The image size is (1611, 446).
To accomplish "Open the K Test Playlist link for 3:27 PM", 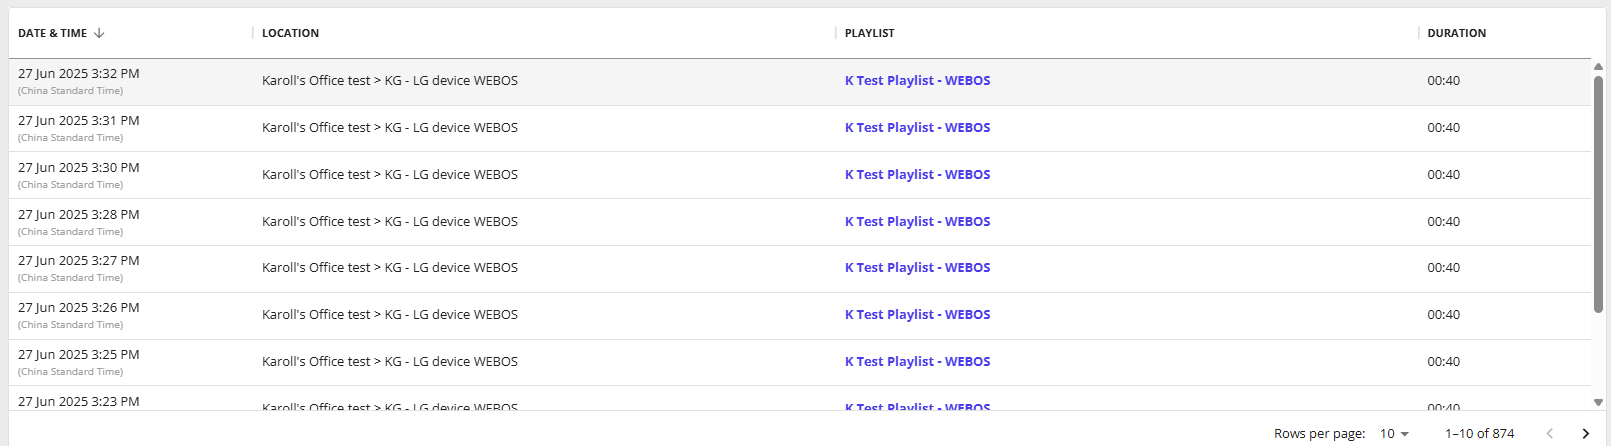I will pos(917,267).
